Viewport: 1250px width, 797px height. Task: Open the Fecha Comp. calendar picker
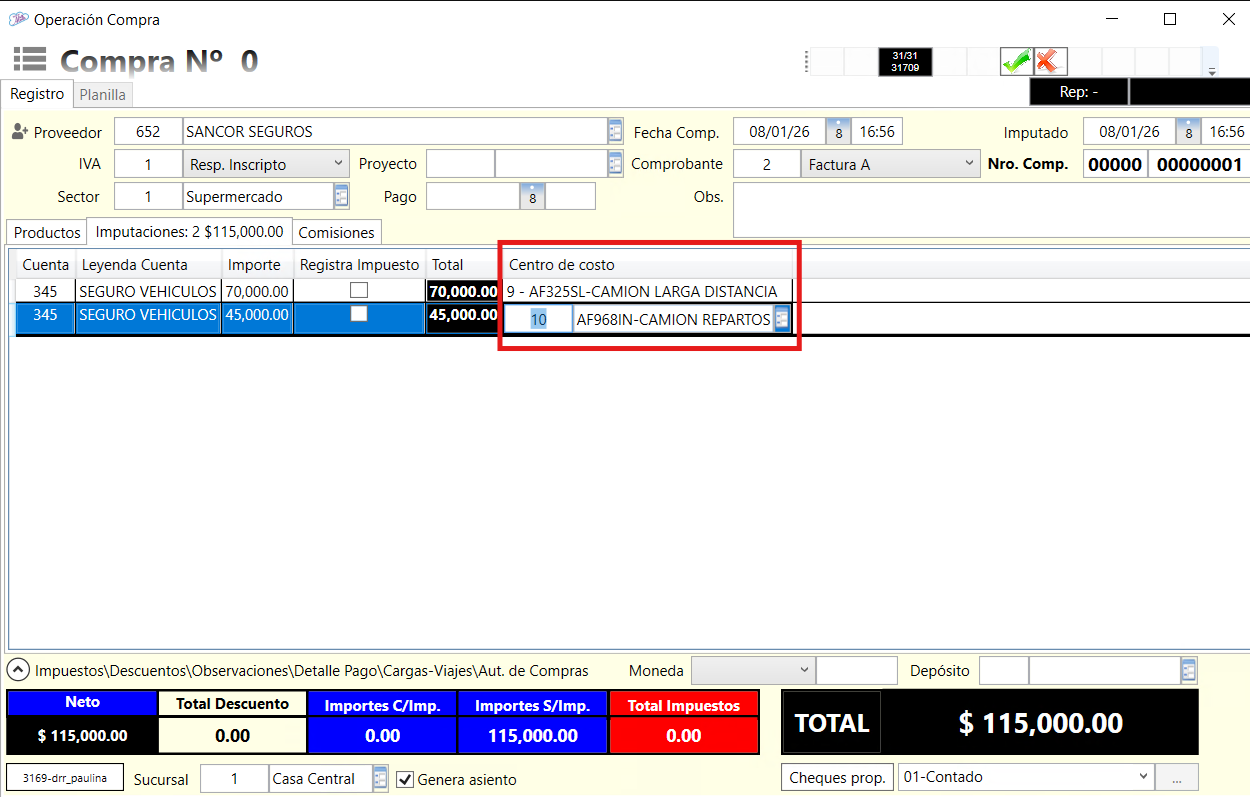click(838, 132)
